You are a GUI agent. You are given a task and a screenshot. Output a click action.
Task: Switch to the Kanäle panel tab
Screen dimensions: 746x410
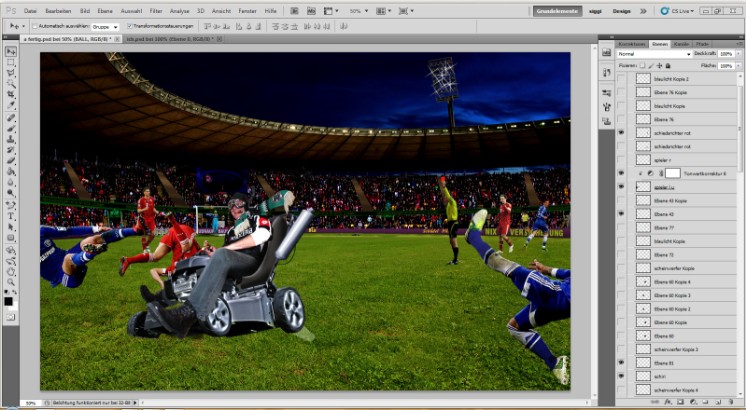681,44
